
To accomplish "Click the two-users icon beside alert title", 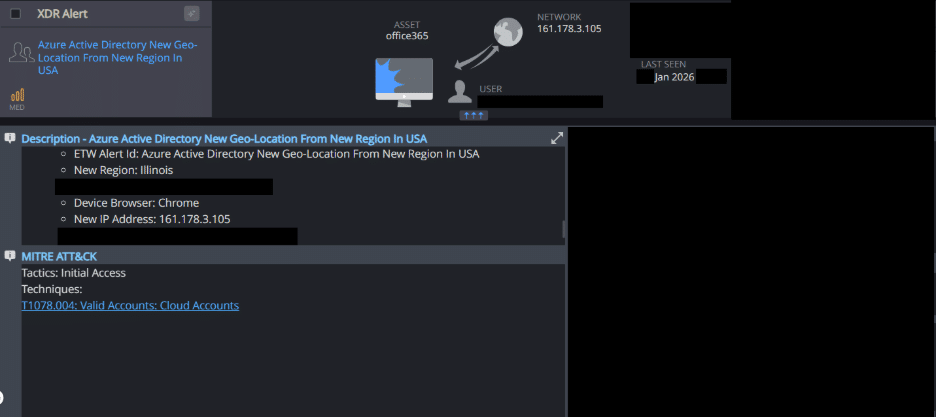I will pos(21,52).
